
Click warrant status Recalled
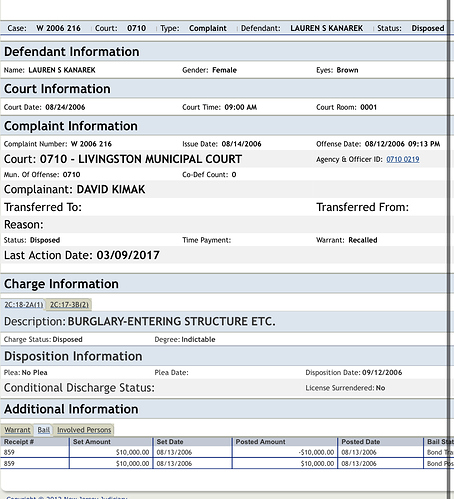363,240
